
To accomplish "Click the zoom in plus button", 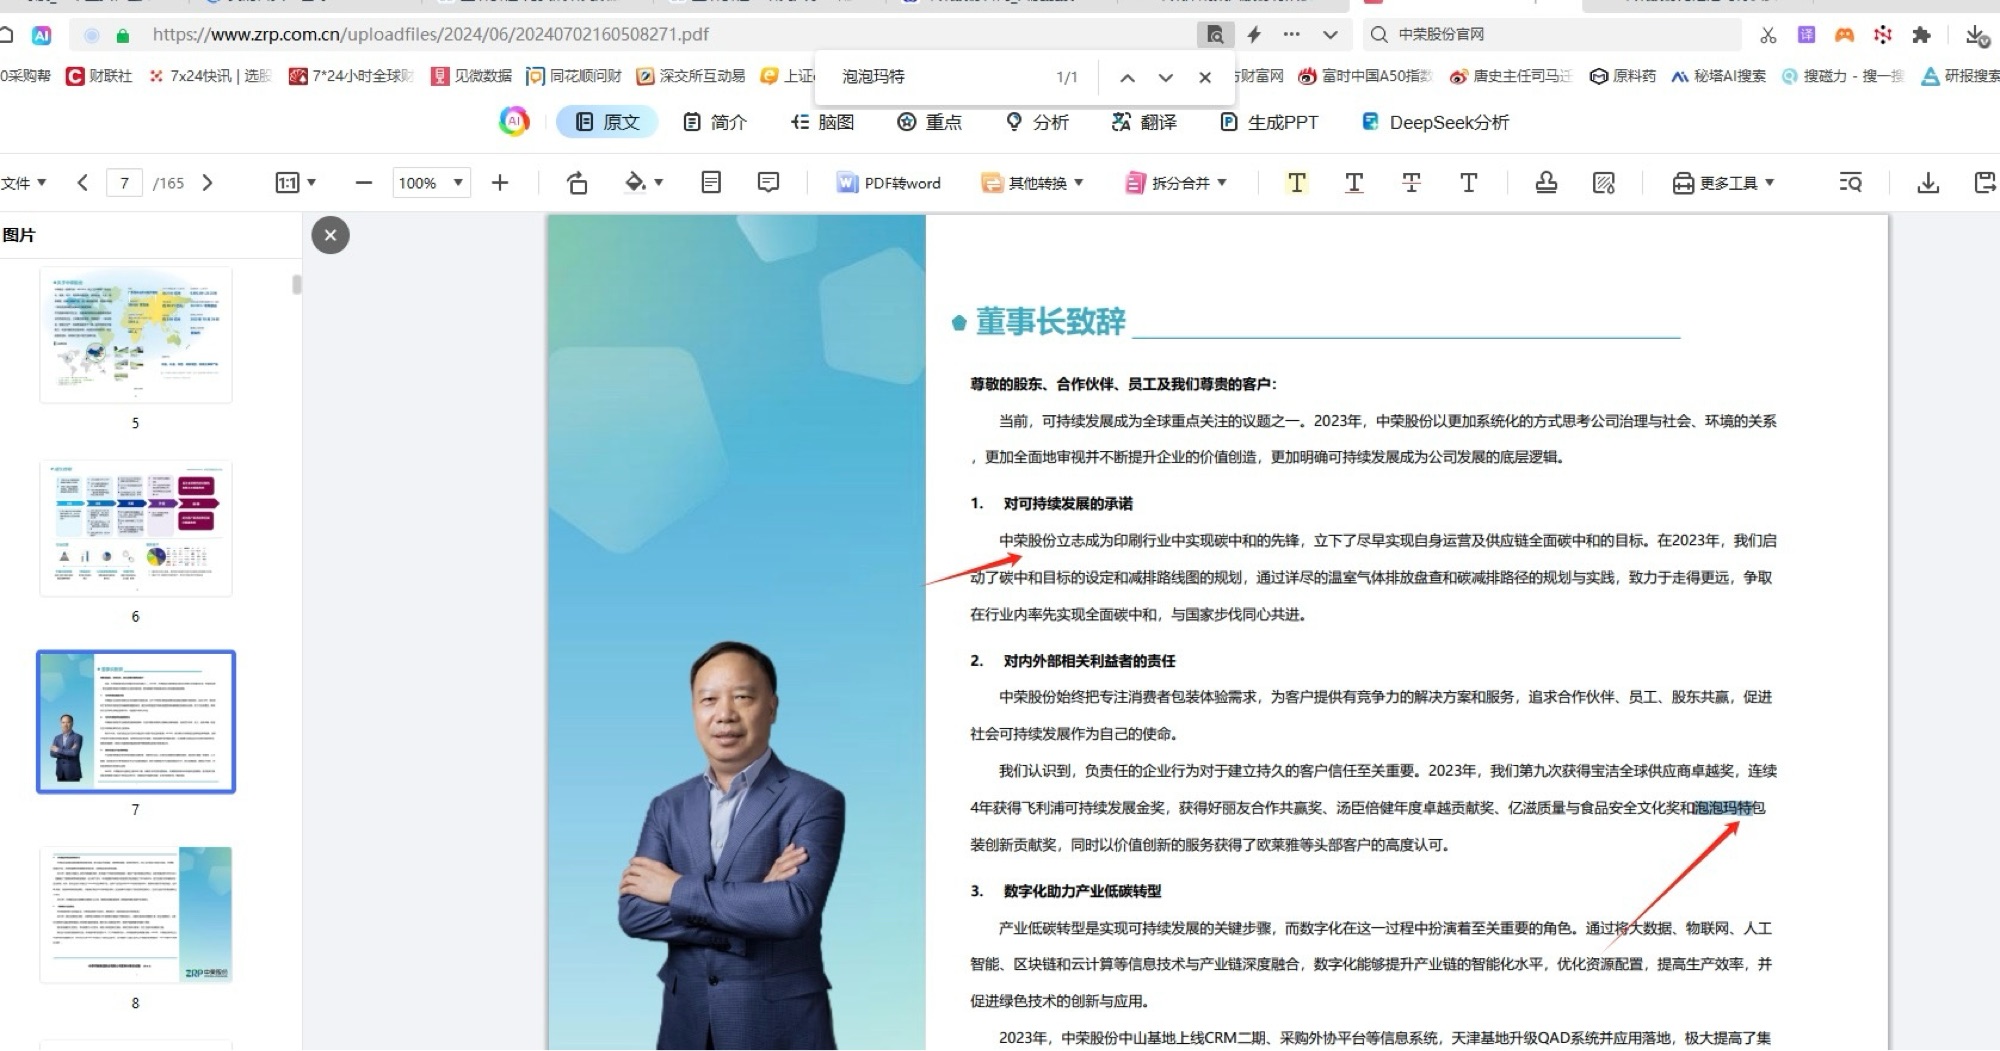I will coord(500,183).
